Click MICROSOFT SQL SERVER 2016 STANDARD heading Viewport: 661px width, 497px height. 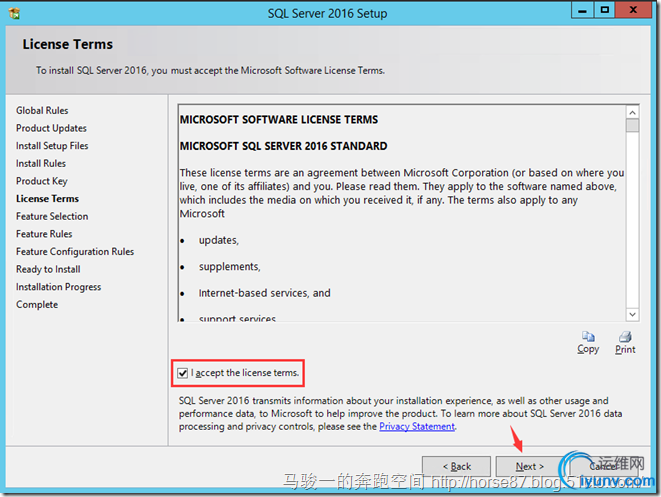[x=284, y=146]
